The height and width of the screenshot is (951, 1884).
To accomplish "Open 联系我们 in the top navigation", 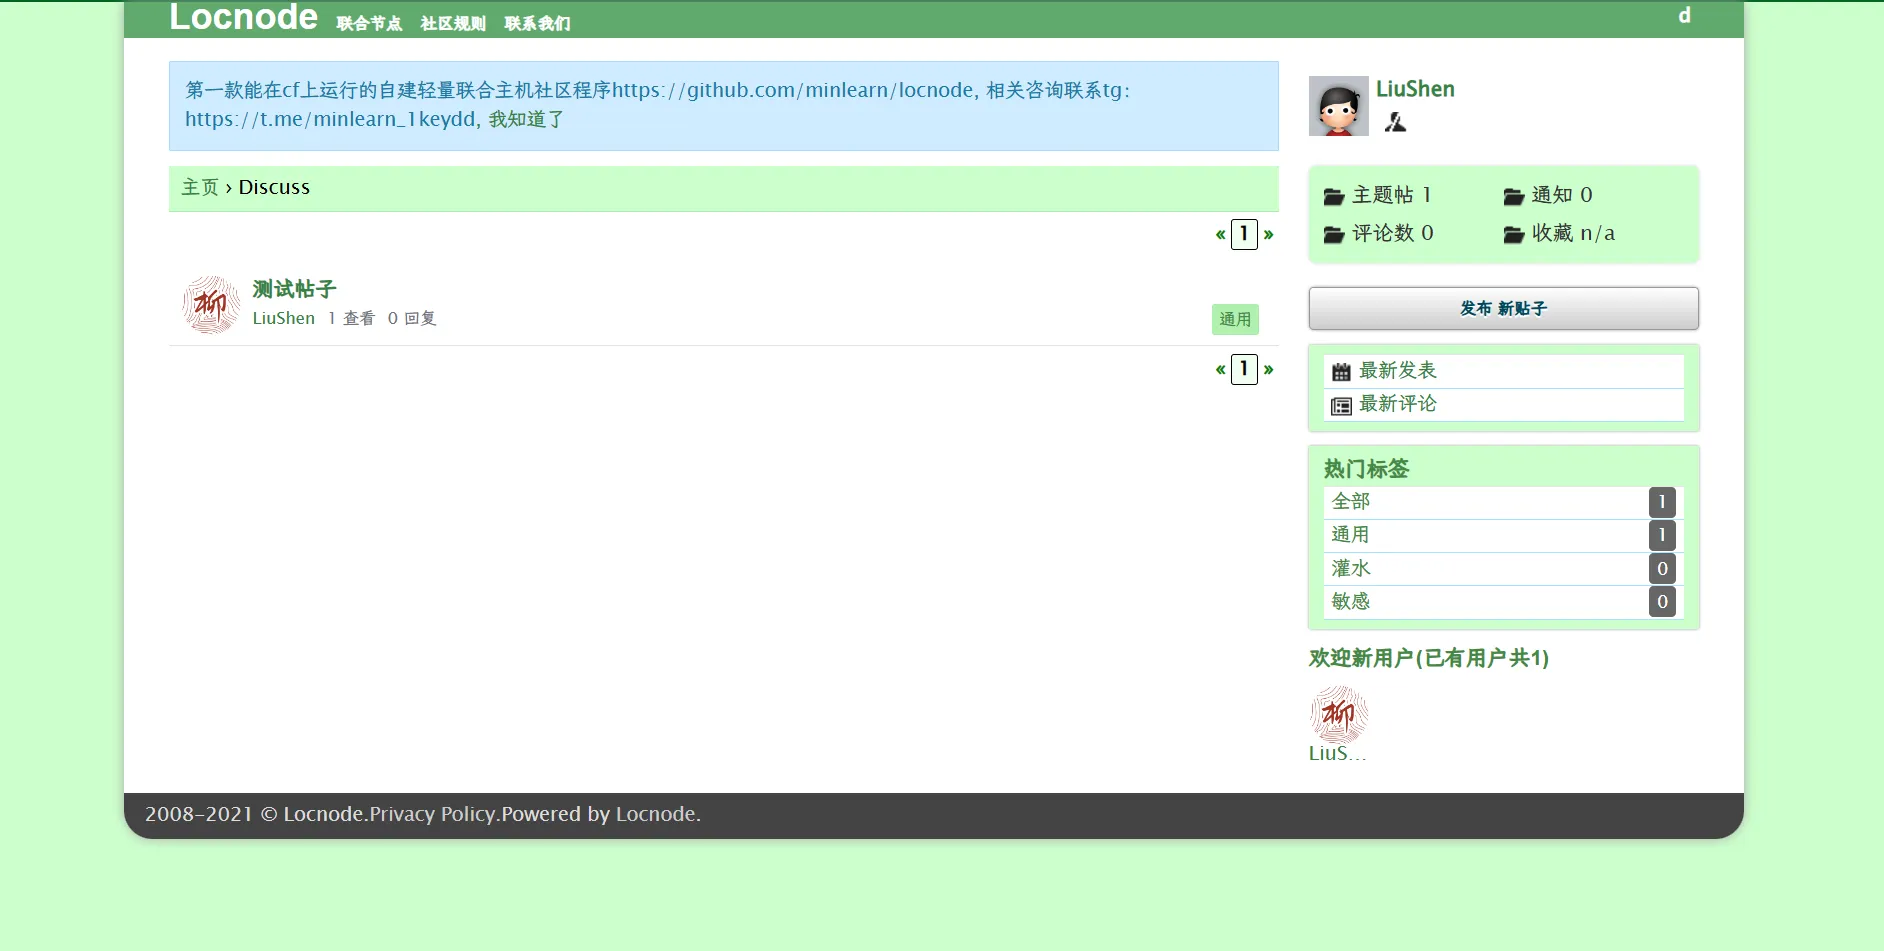I will [x=537, y=23].
